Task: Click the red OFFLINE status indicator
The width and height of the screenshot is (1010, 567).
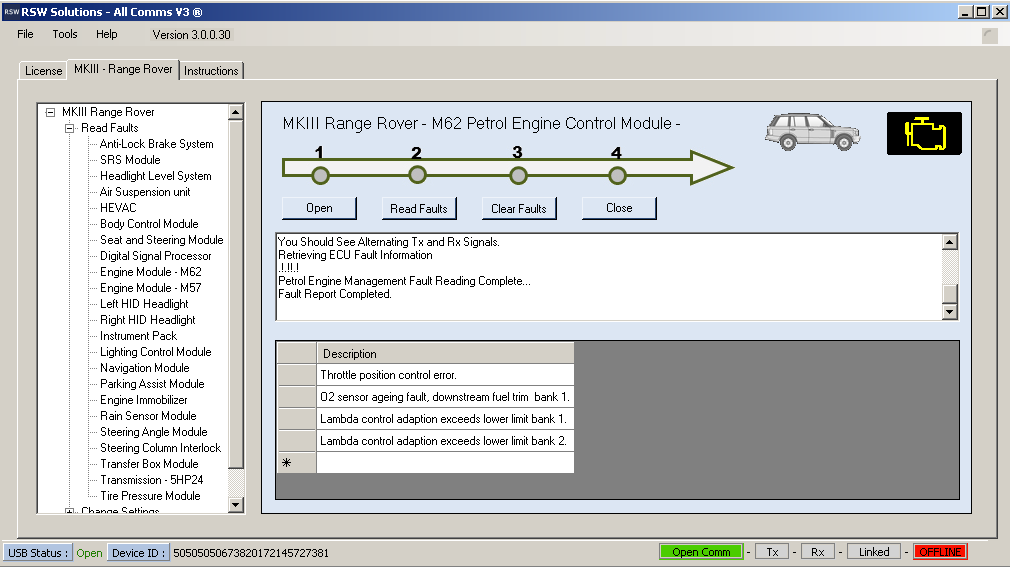Action: [x=940, y=552]
